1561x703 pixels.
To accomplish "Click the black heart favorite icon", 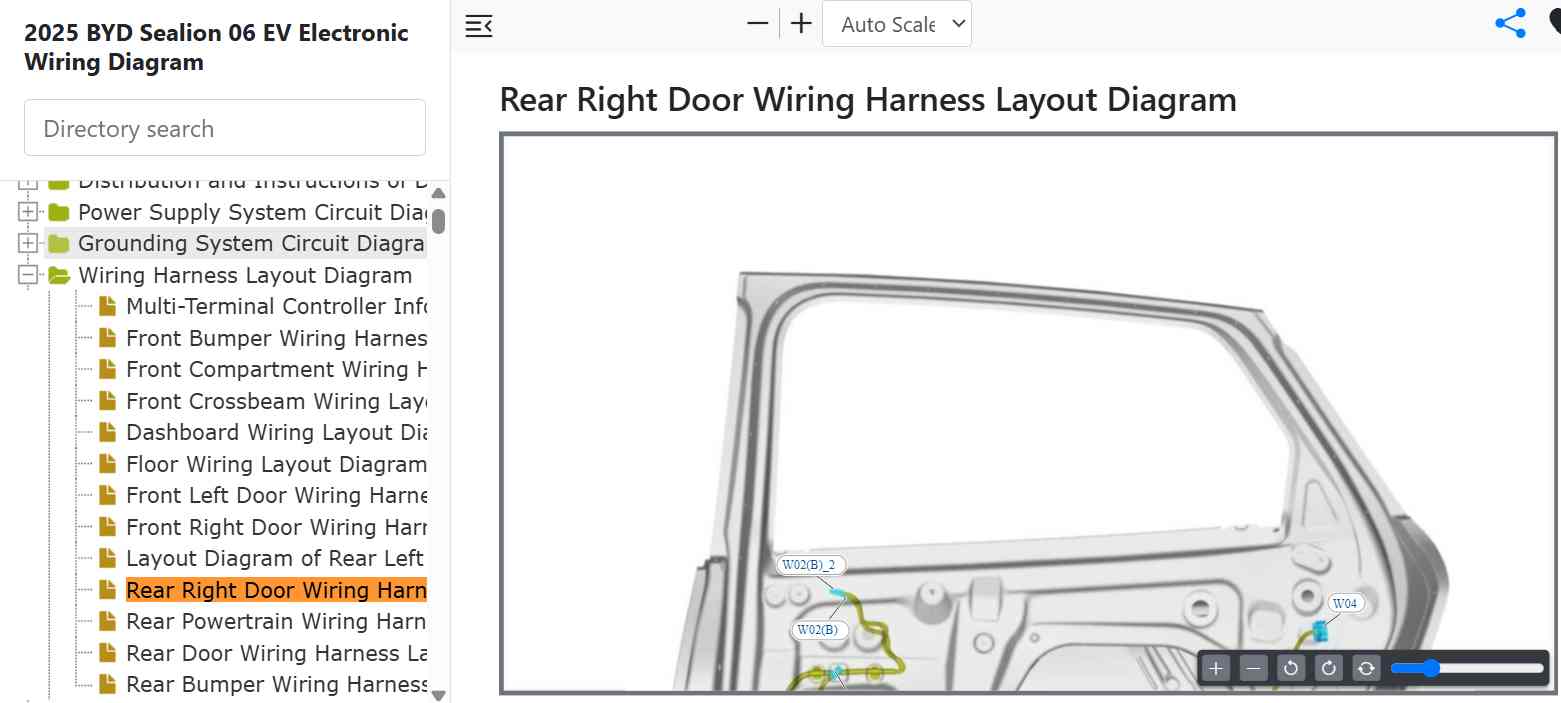I will coord(1554,24).
